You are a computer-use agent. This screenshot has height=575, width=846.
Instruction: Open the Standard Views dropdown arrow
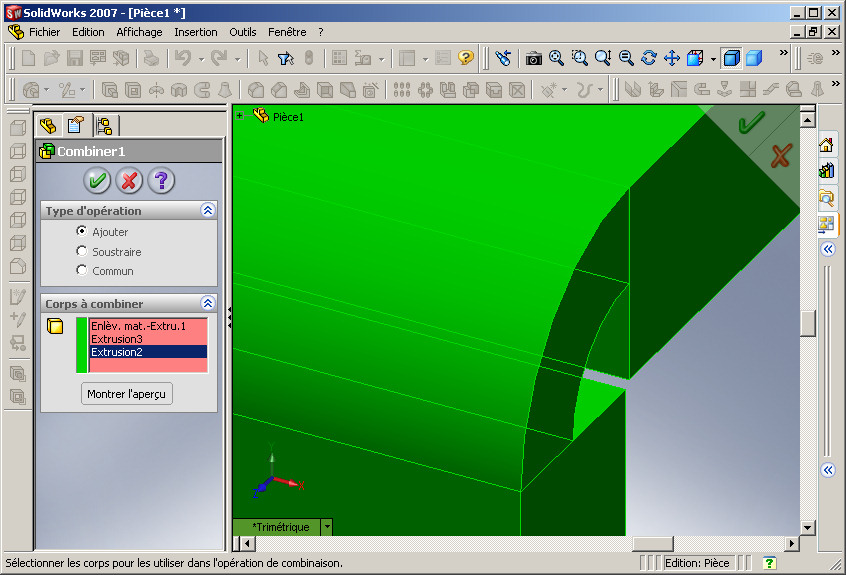(x=713, y=59)
